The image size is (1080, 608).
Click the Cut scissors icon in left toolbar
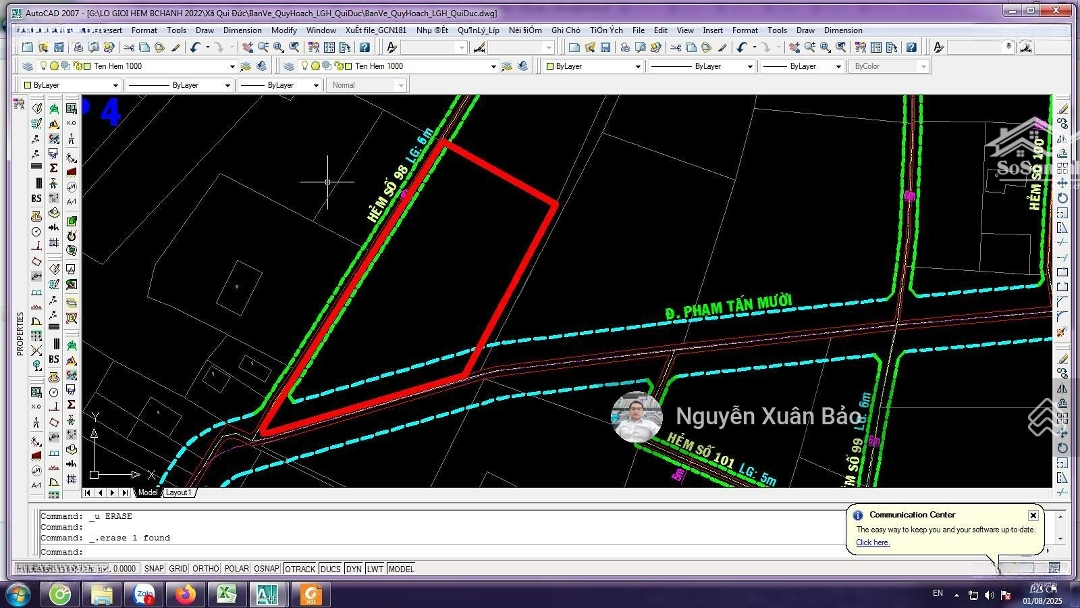point(129,47)
